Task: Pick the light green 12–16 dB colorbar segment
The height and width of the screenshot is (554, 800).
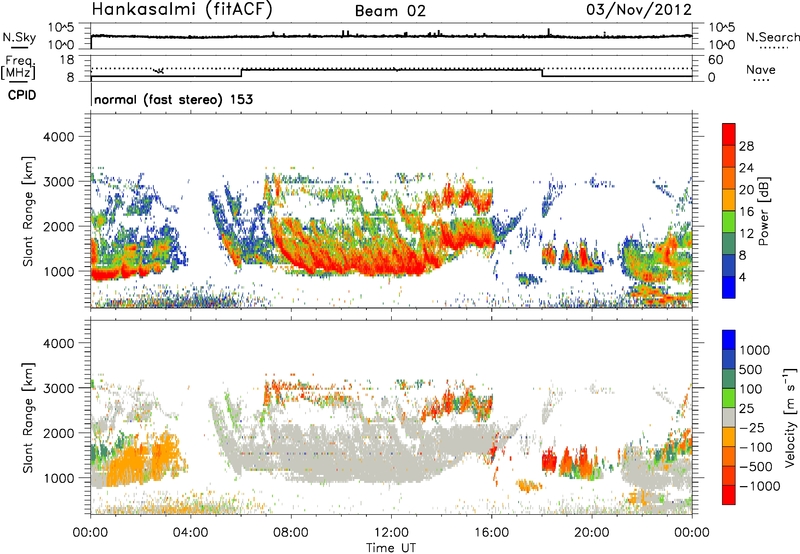Action: 729,222
